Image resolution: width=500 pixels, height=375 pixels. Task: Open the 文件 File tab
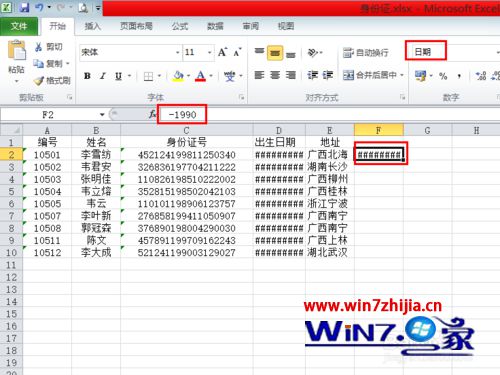[19, 26]
